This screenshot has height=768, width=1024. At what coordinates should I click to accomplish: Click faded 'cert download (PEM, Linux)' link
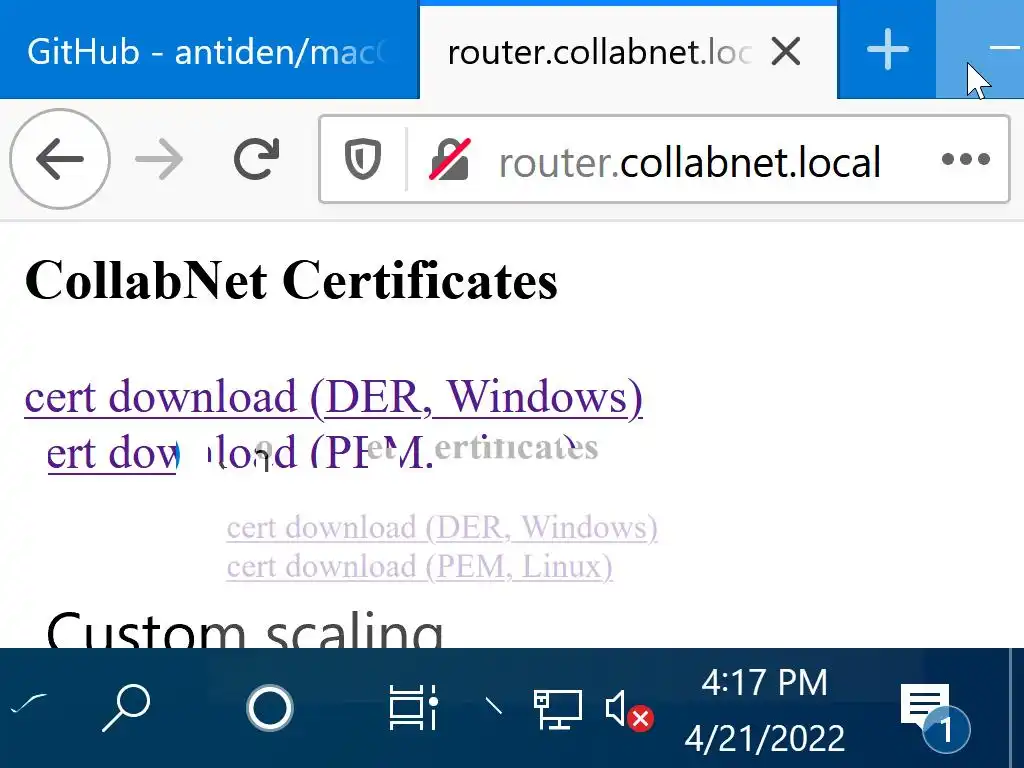(x=419, y=566)
